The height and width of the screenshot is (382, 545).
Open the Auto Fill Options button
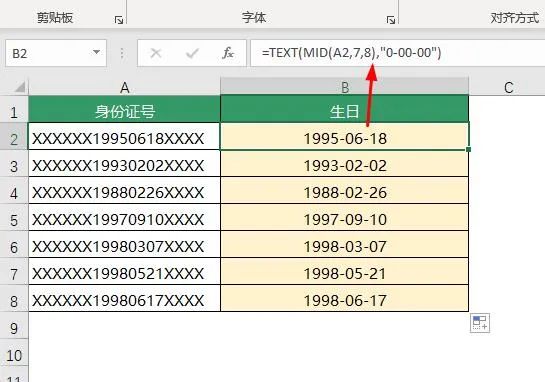click(x=480, y=323)
